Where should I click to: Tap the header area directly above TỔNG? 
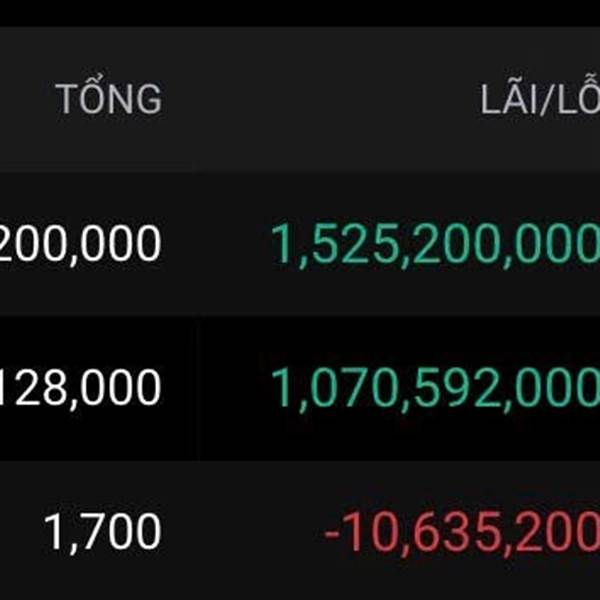(x=108, y=50)
